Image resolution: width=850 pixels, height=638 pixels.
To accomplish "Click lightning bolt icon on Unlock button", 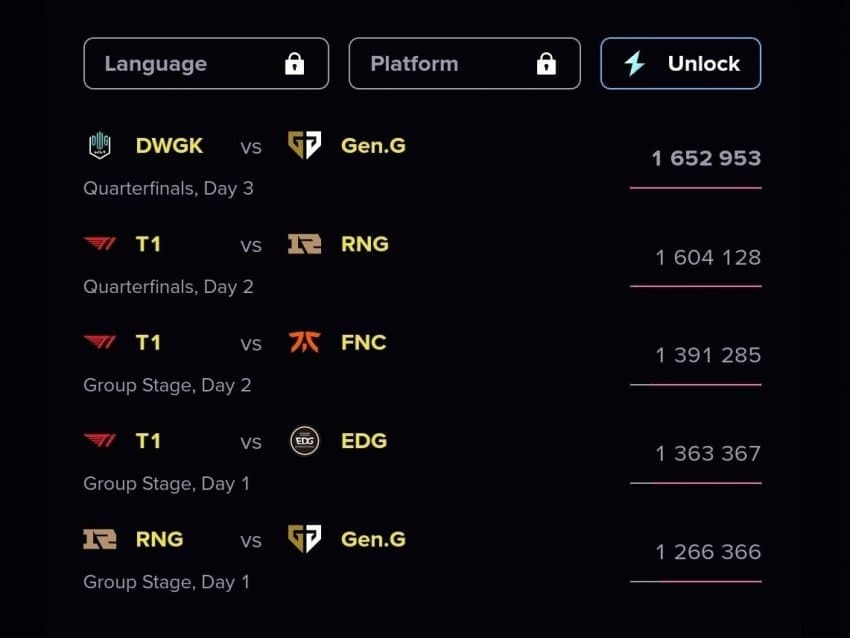I will click(634, 64).
